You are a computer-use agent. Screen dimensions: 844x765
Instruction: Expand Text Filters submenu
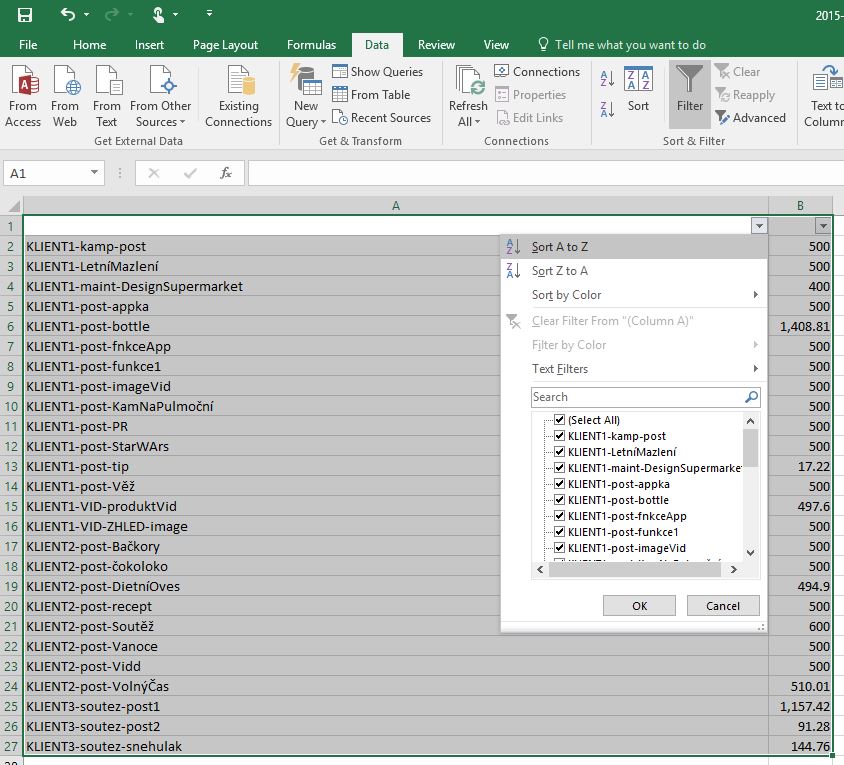click(634, 369)
